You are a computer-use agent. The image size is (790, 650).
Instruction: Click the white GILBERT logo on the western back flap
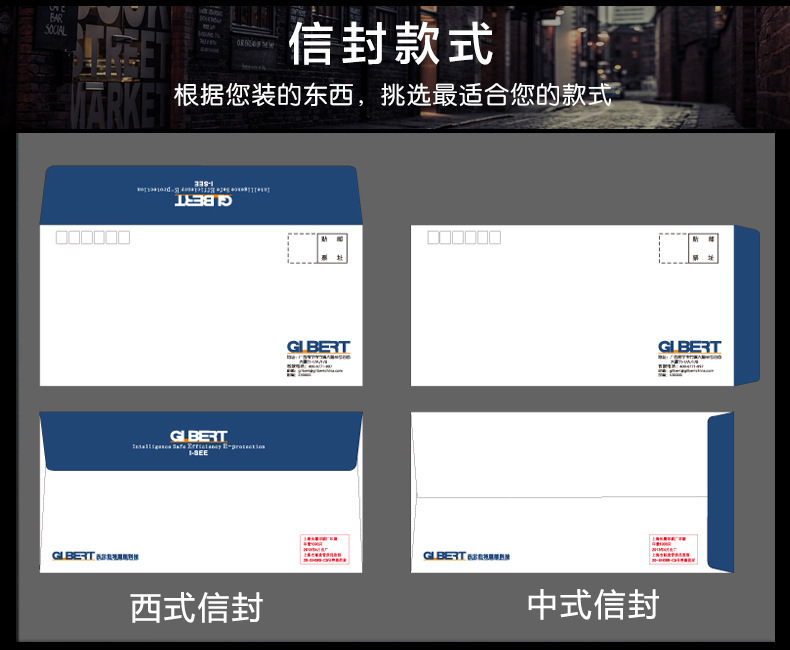click(199, 436)
